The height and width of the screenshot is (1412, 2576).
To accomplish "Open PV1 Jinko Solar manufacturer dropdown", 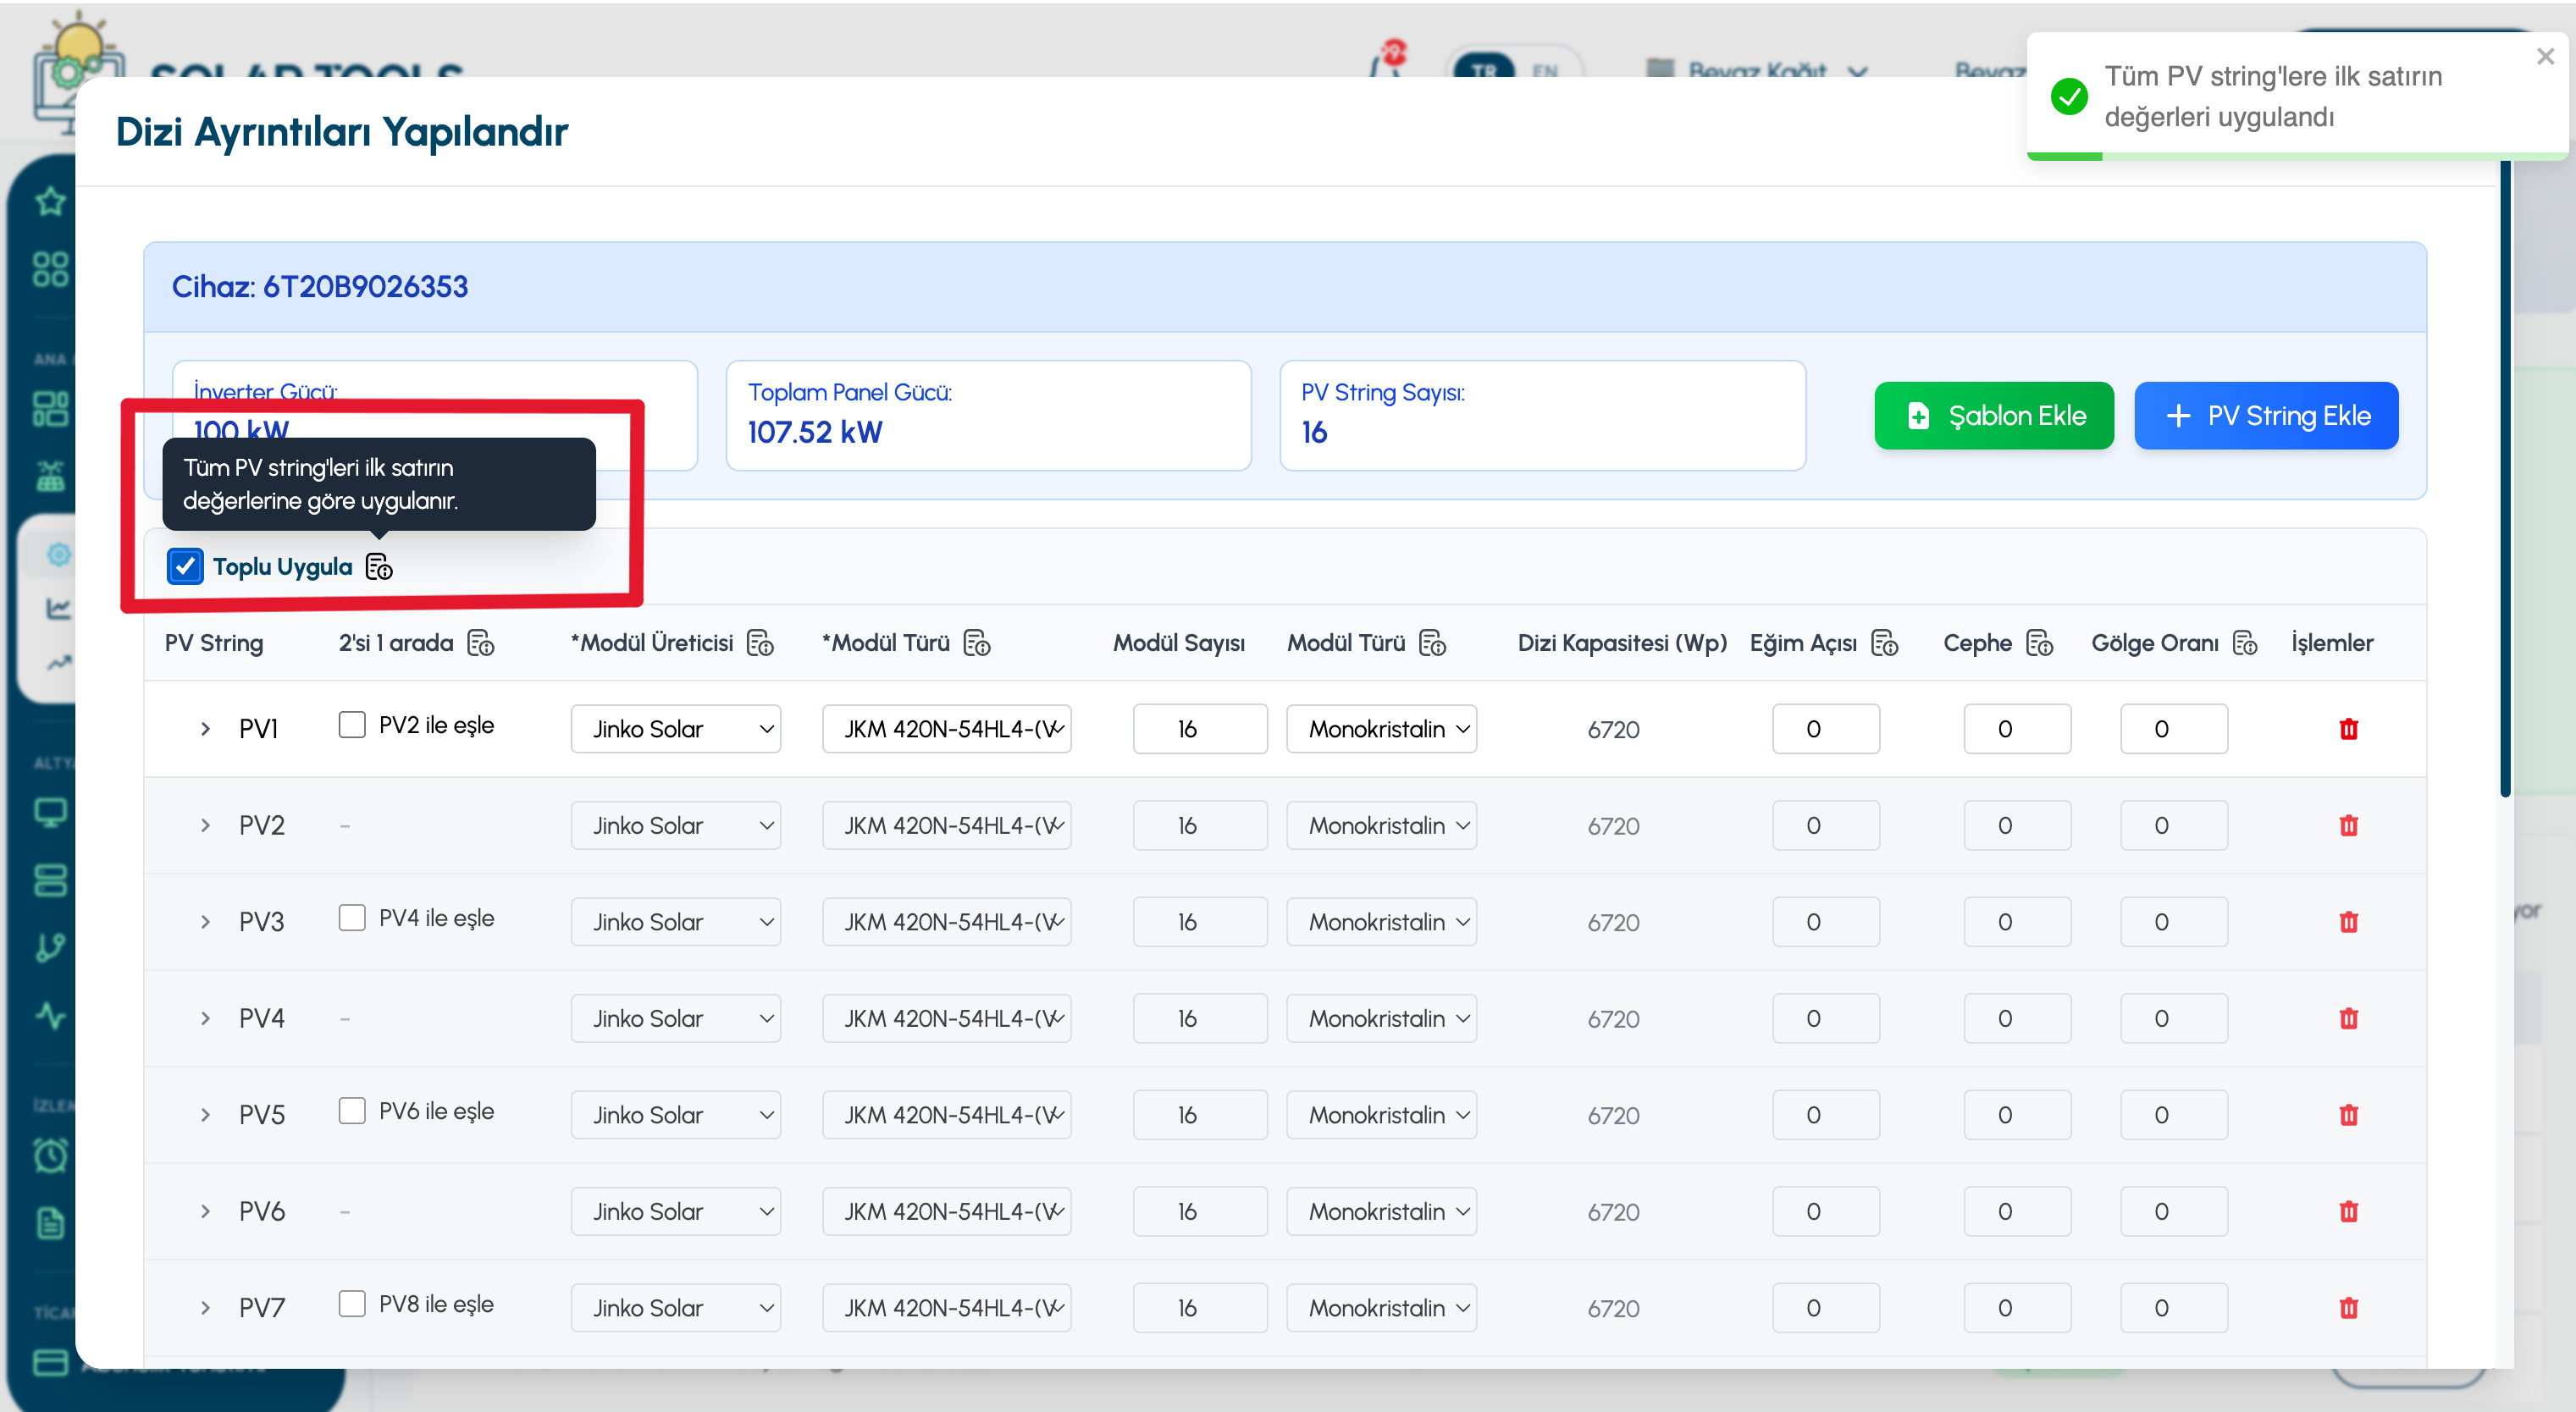I will click(676, 729).
